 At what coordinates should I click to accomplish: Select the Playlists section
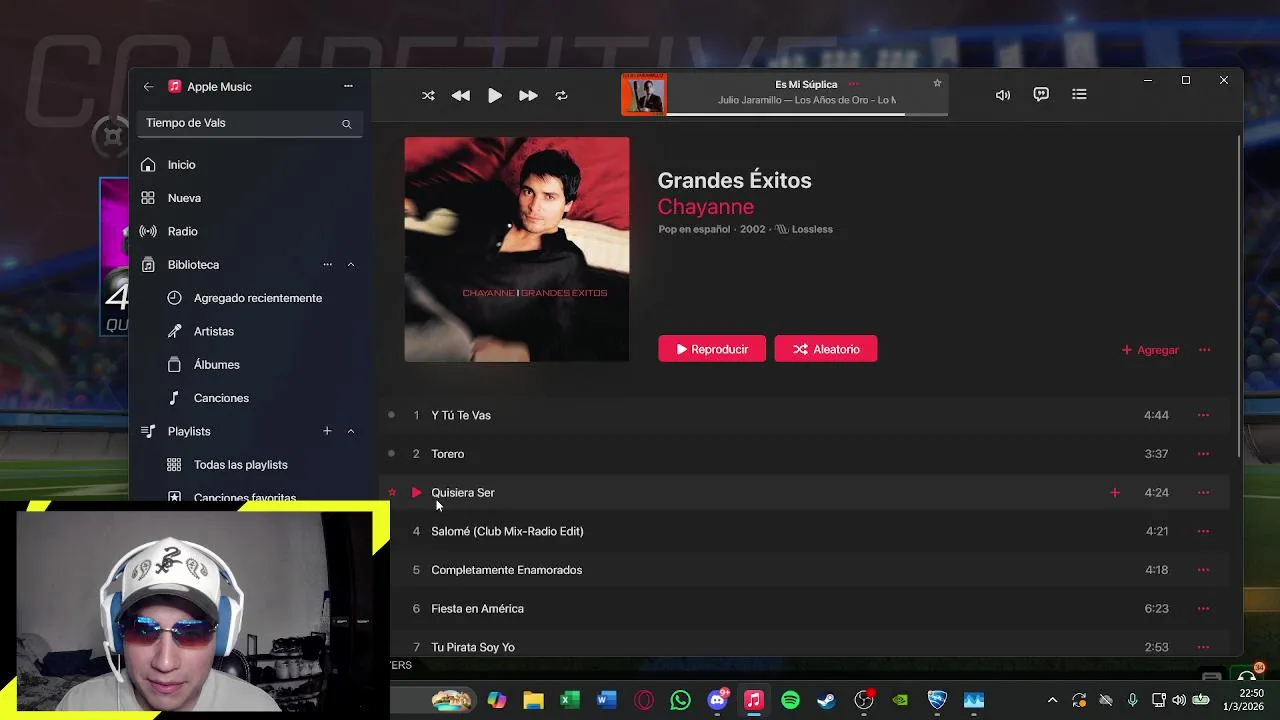click(189, 431)
